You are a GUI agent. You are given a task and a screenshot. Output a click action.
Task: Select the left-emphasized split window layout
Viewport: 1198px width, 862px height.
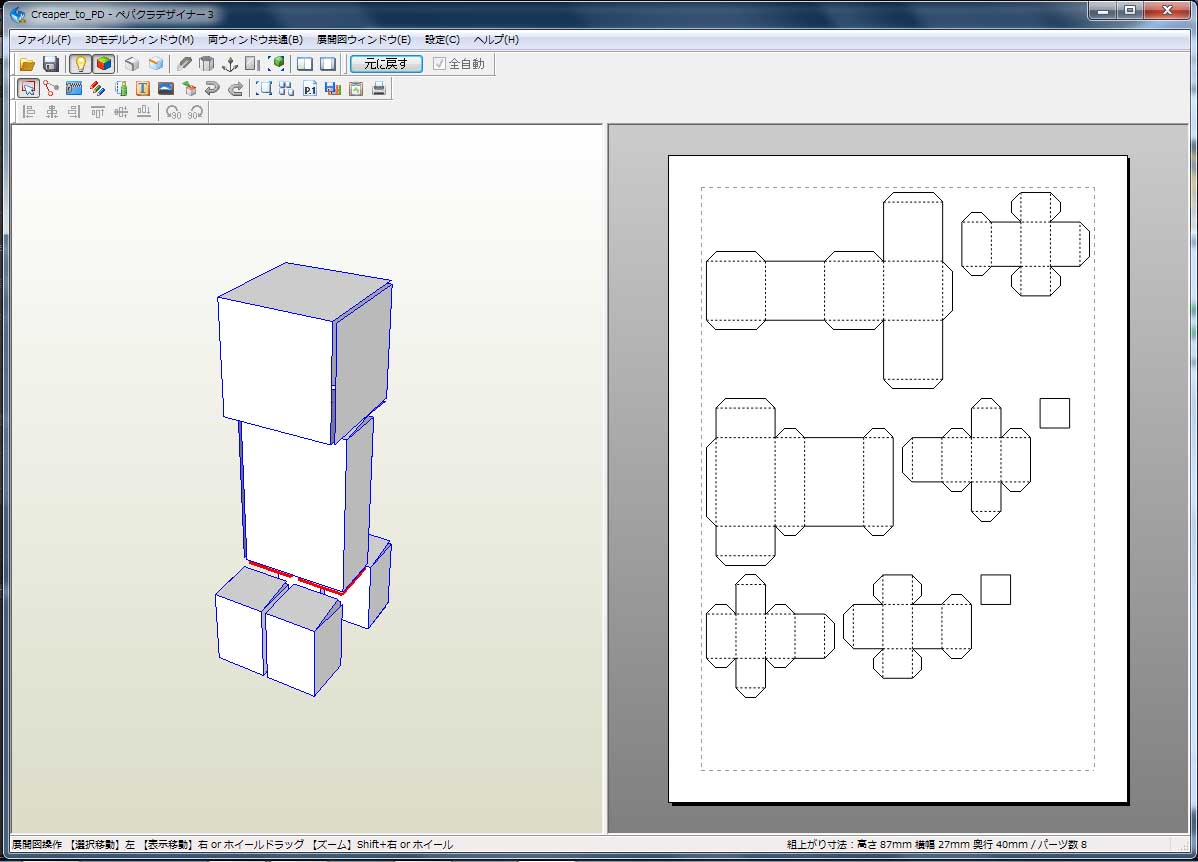304,64
